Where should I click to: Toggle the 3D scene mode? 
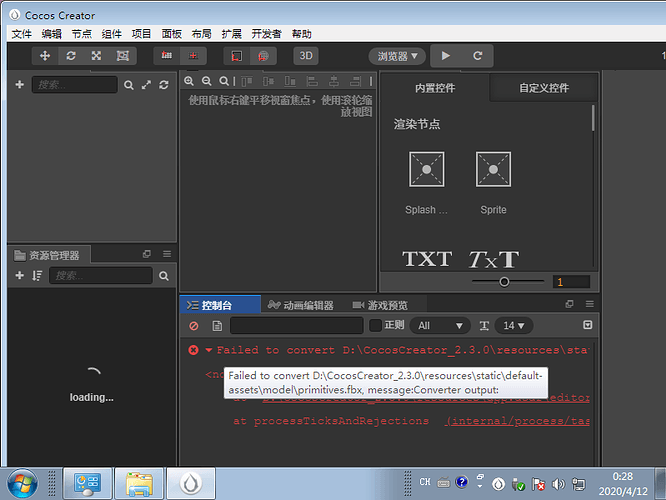[306, 56]
